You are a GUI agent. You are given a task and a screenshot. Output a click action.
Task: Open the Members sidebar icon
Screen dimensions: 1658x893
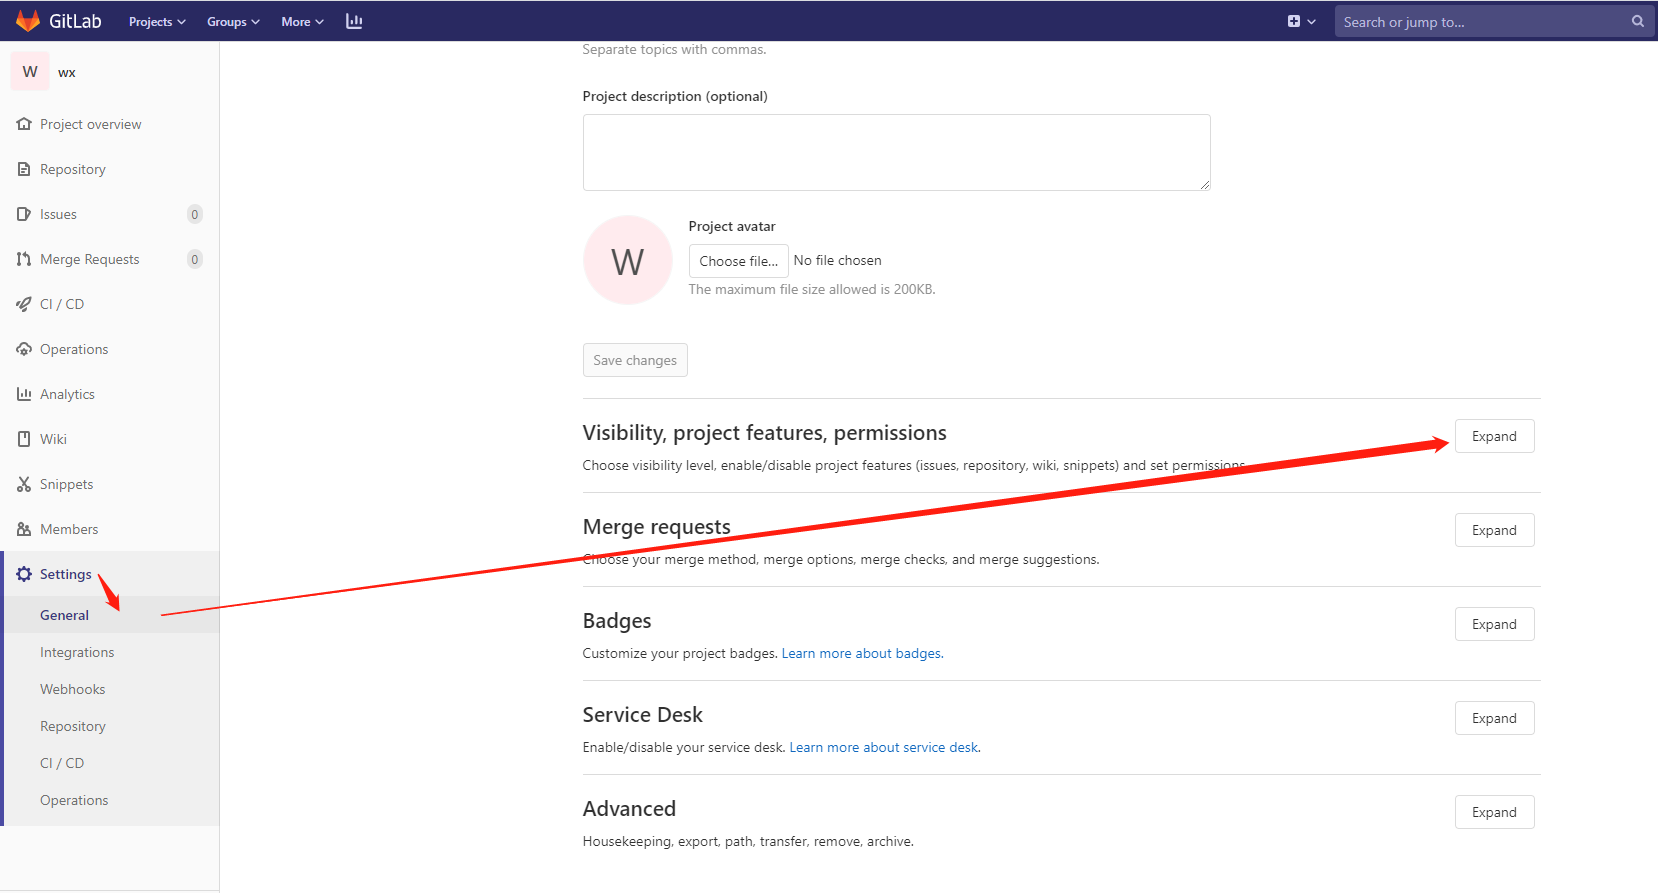point(24,528)
